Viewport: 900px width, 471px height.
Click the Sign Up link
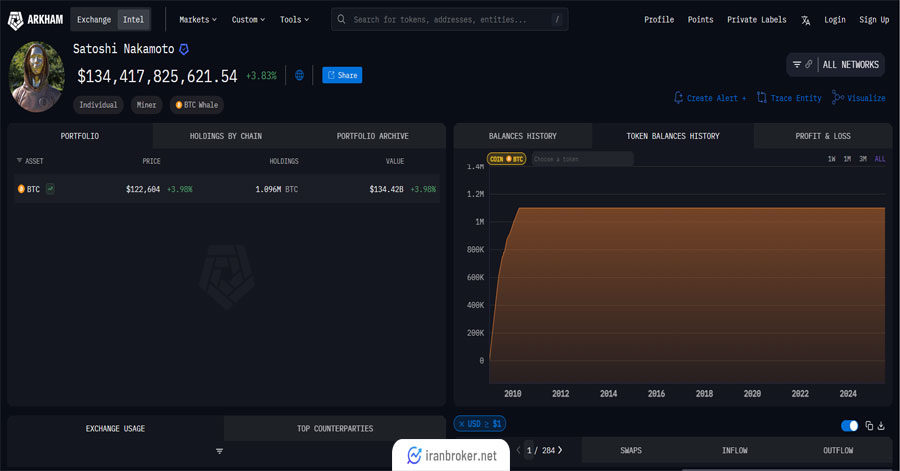tap(874, 20)
